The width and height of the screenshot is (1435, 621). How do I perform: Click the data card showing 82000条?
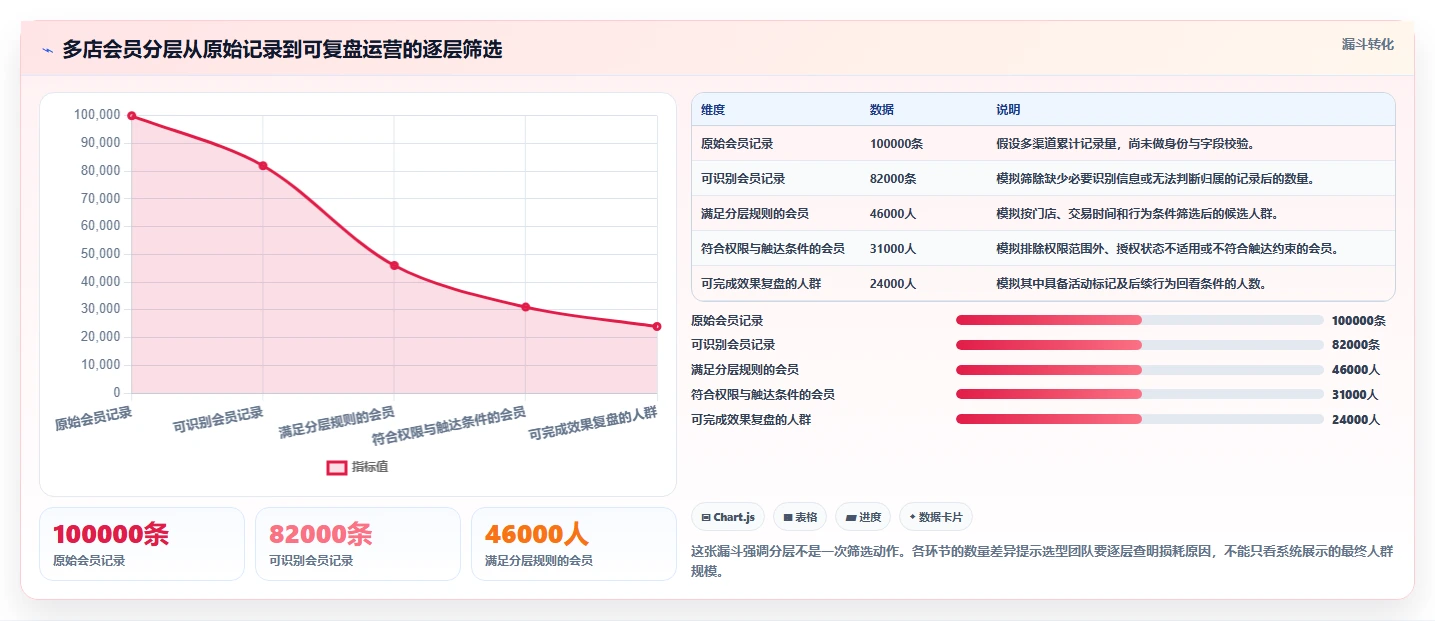tap(358, 544)
